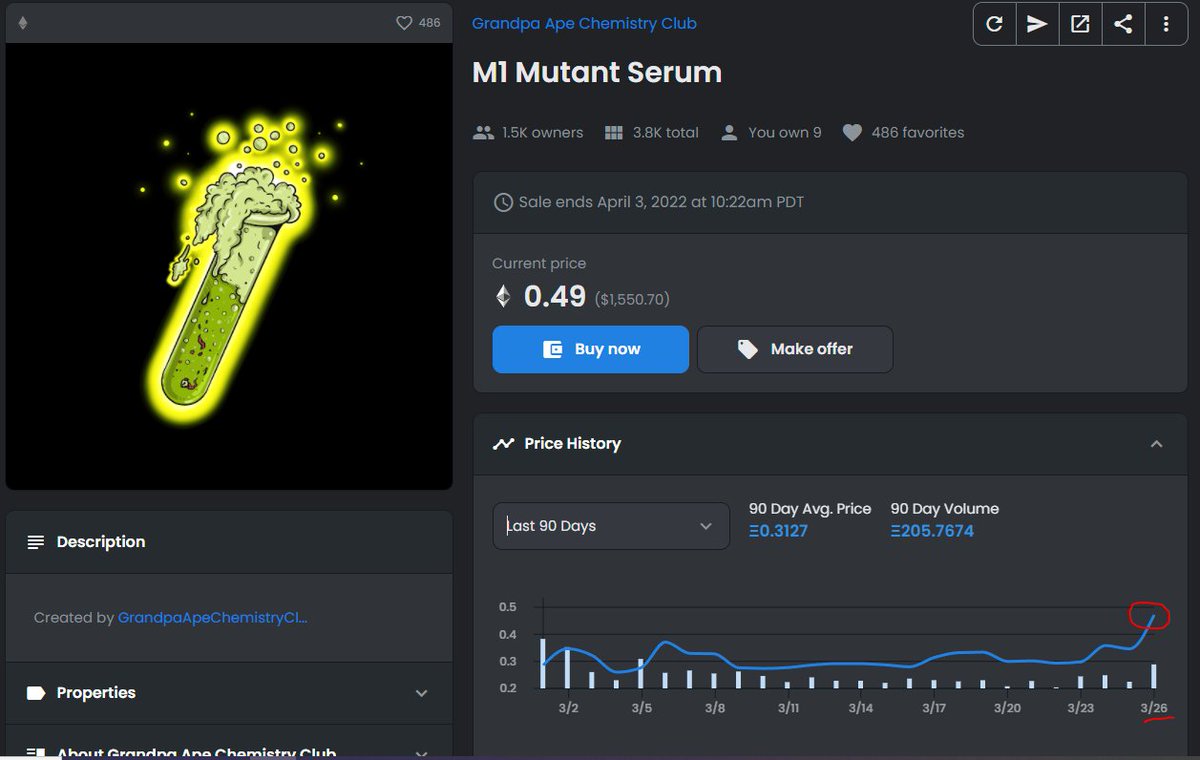
Task: Click the share icon
Action: pyautogui.click(x=1123, y=24)
